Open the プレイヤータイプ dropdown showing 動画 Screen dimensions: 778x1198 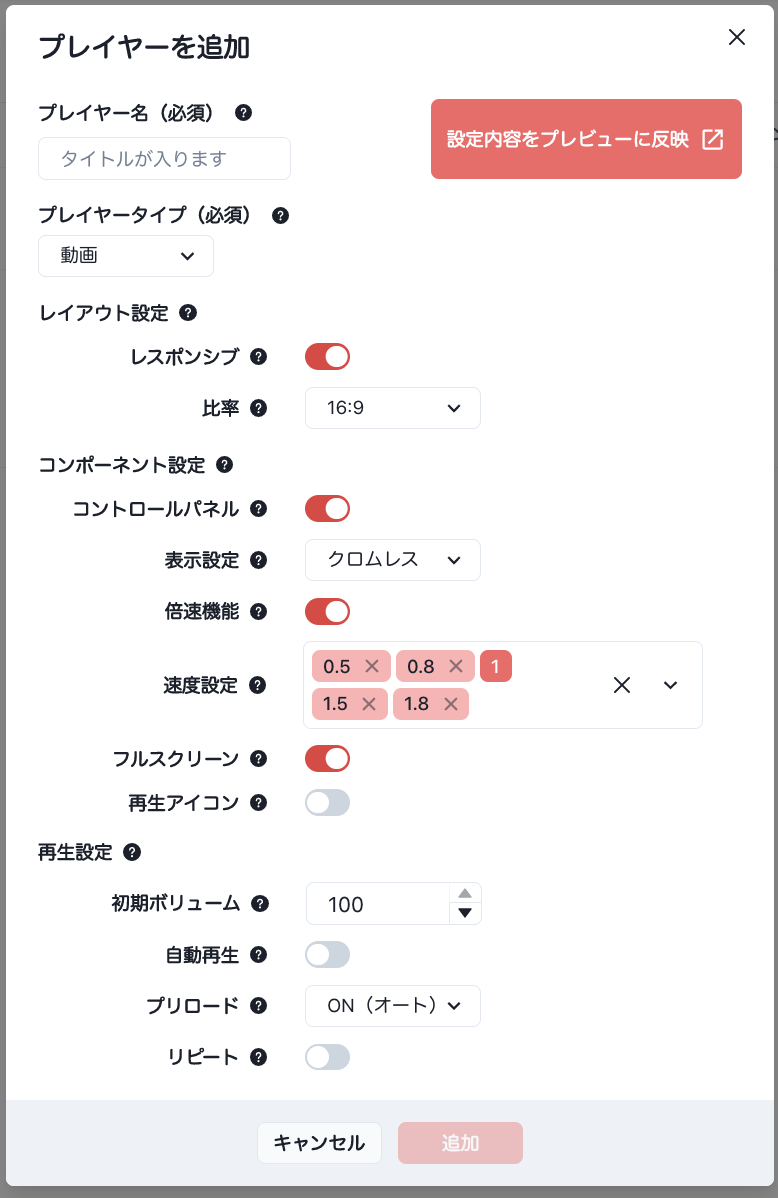pyautogui.click(x=125, y=256)
